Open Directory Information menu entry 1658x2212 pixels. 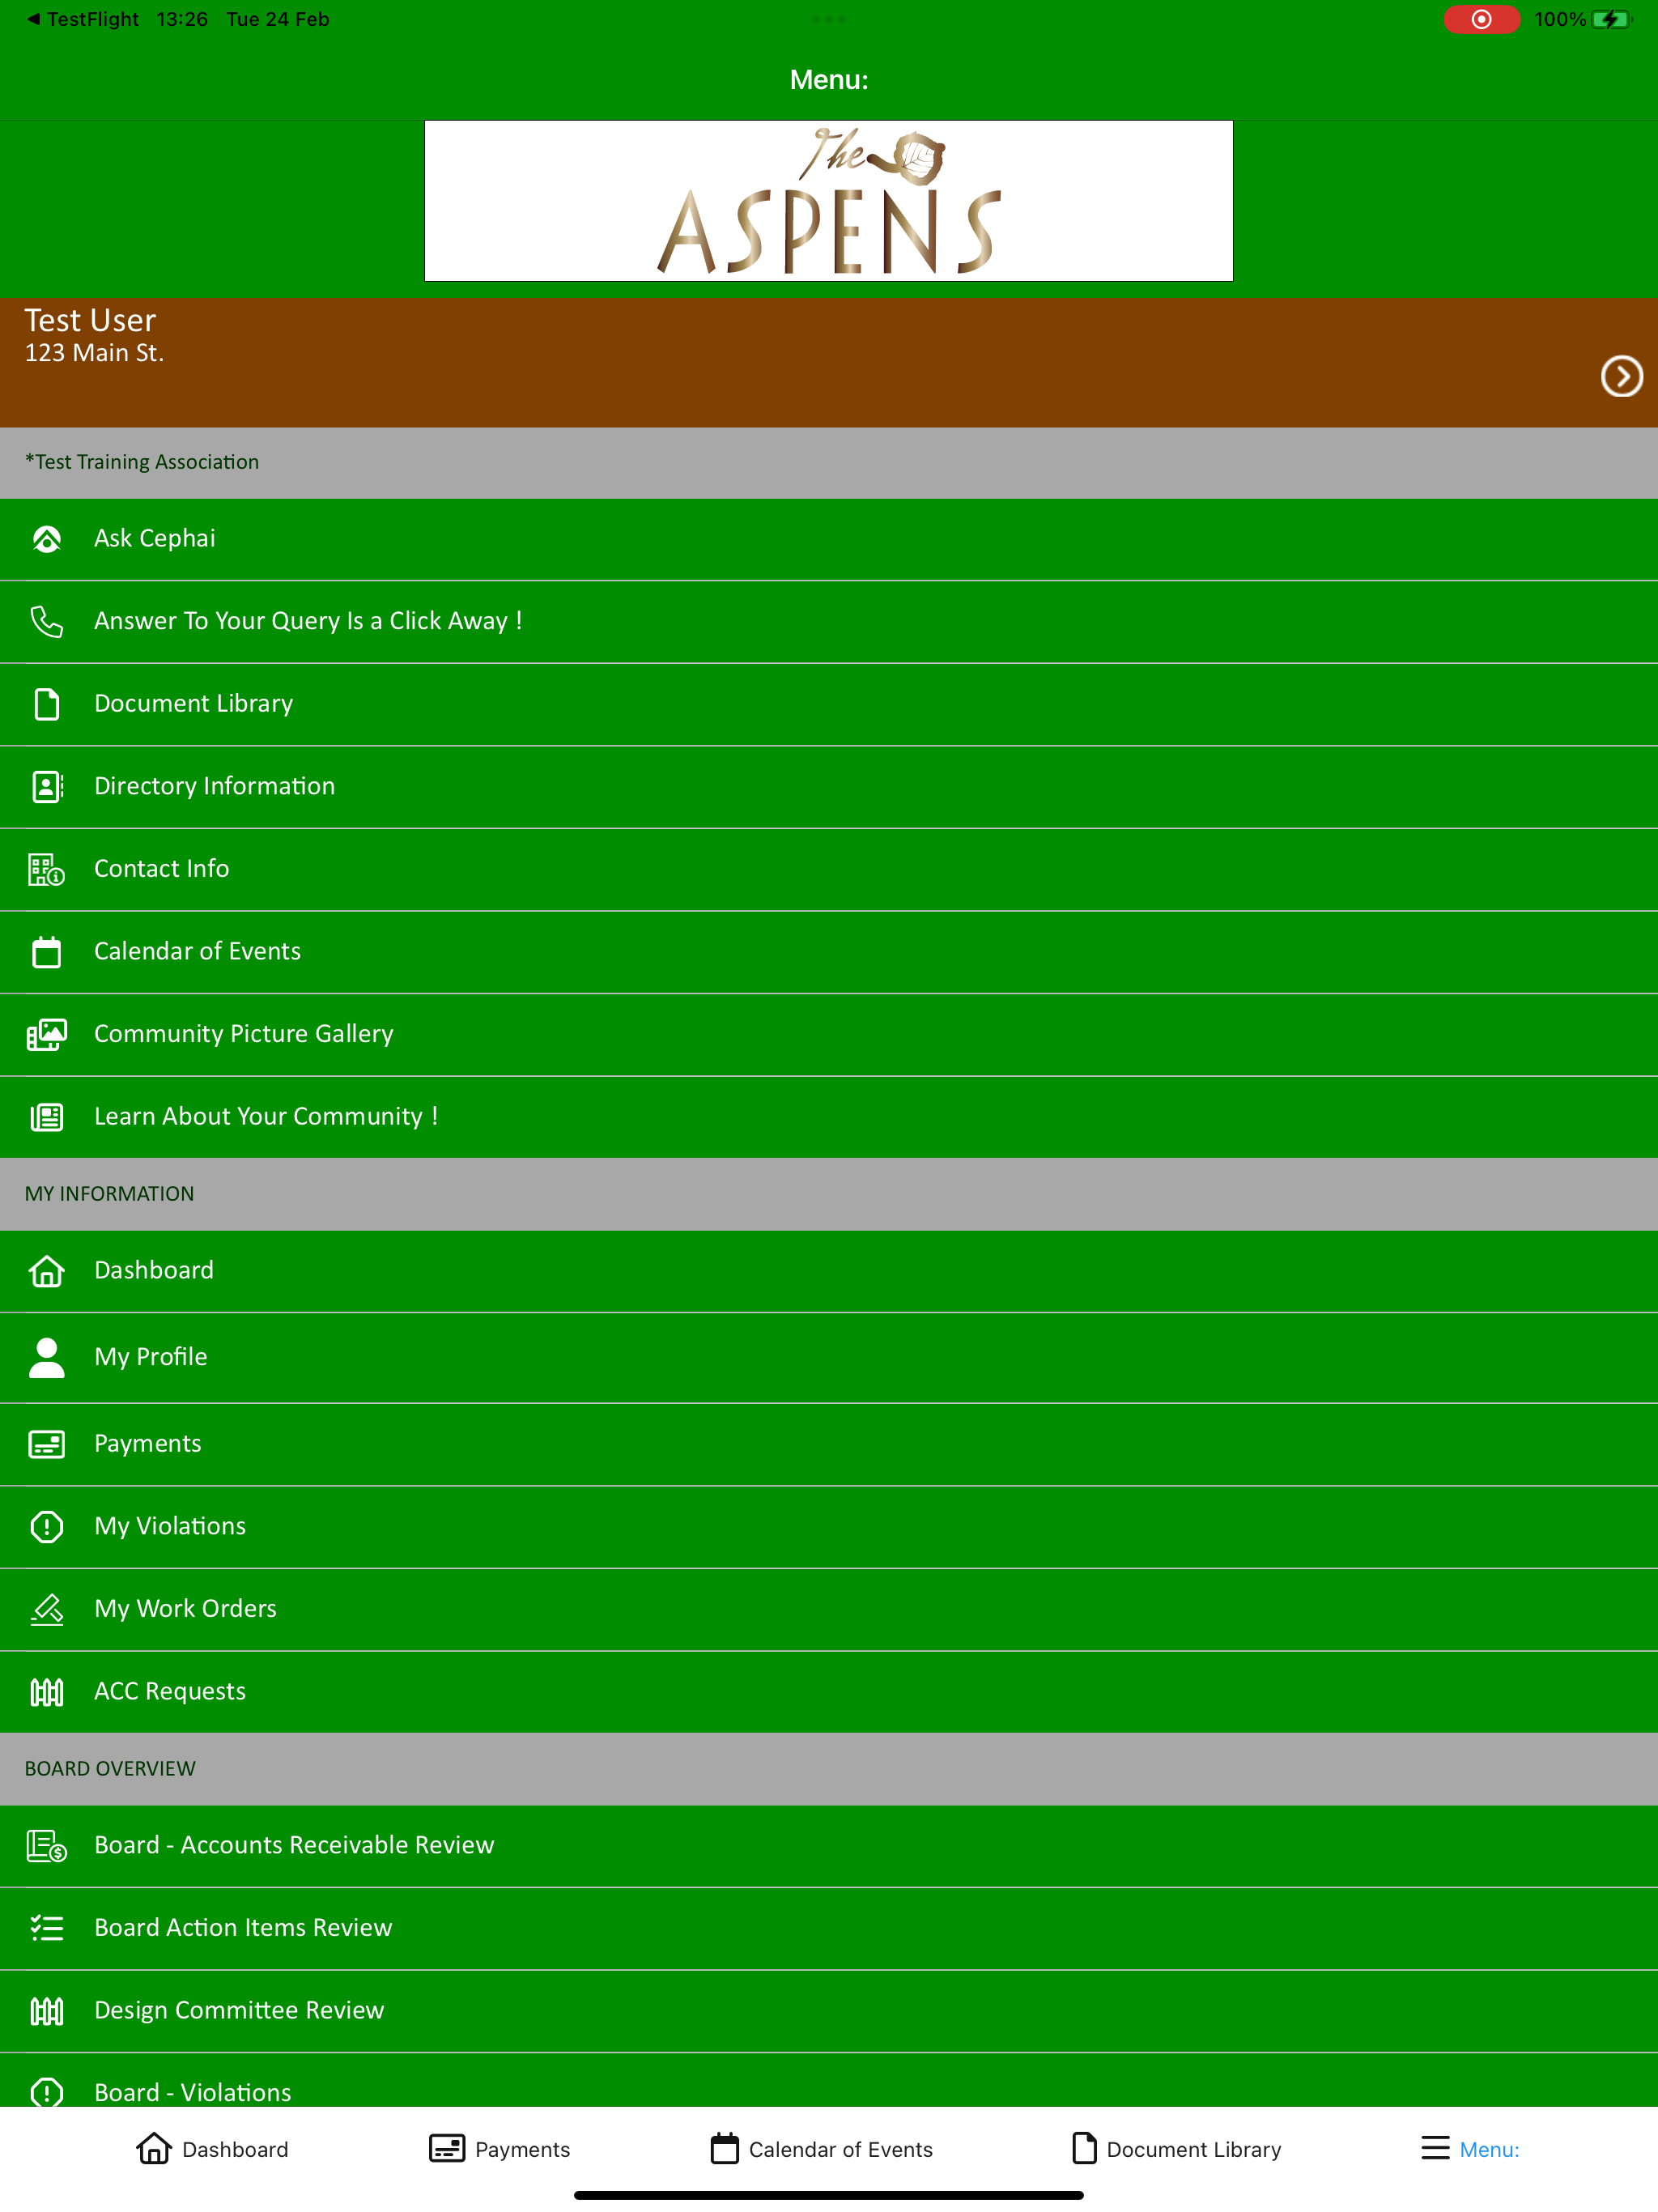click(x=829, y=787)
